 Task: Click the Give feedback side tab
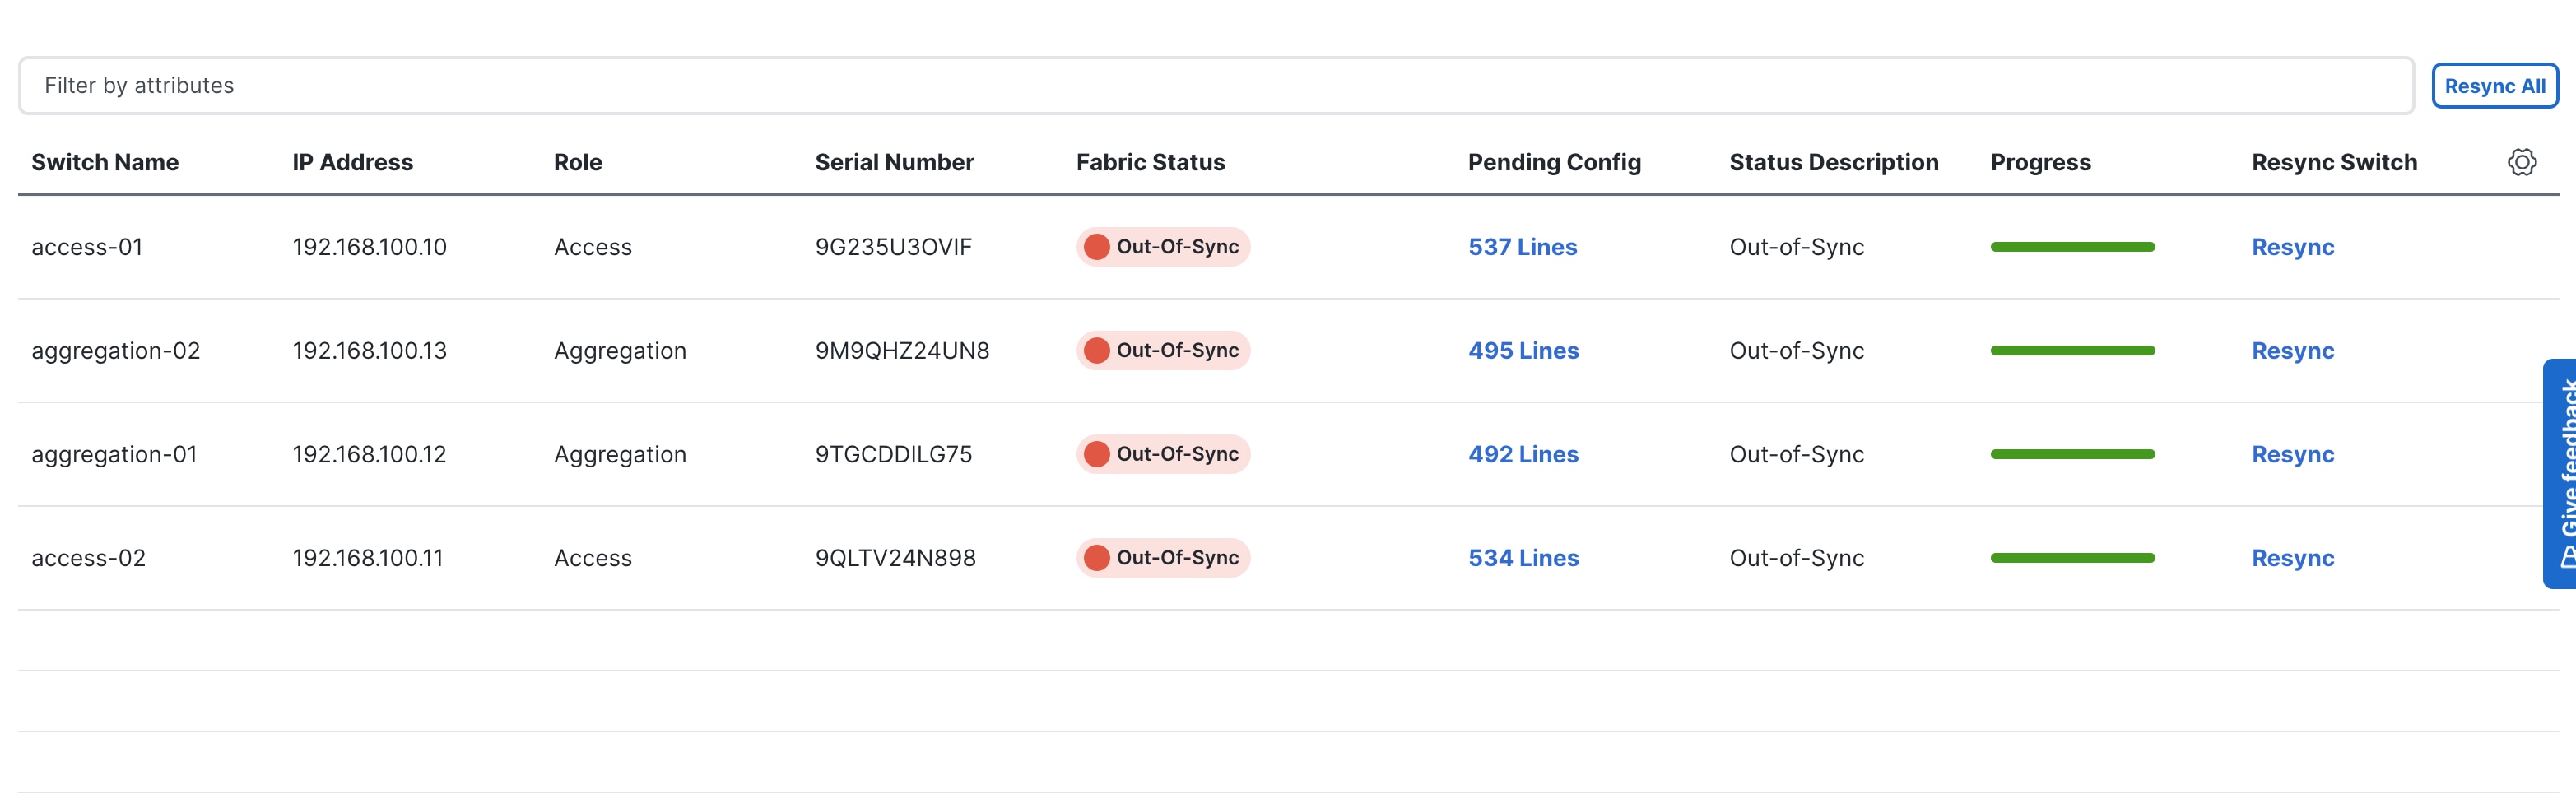coord(2562,473)
